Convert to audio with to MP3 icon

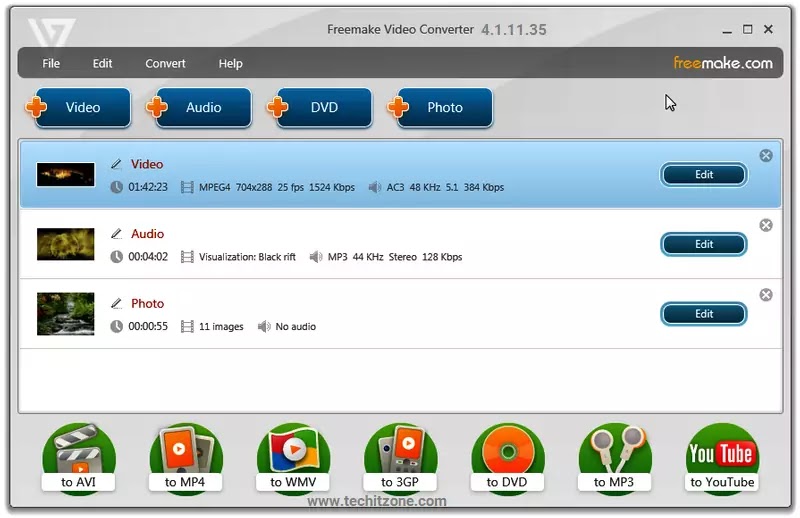point(615,458)
